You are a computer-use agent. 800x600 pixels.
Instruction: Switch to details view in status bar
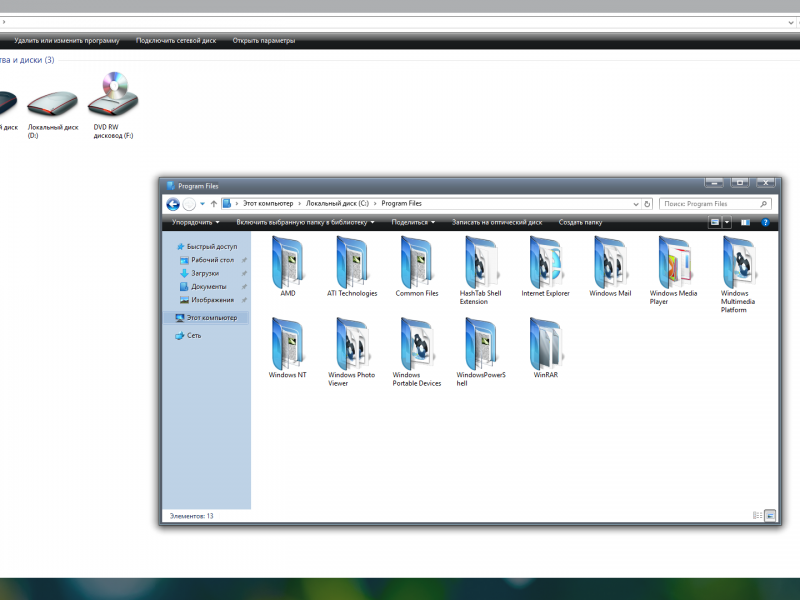point(757,515)
